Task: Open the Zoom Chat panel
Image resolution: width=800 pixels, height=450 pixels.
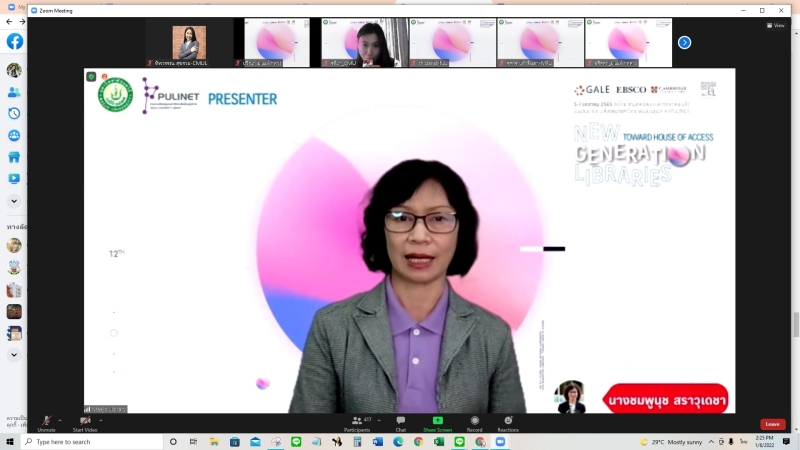Action: (400, 421)
